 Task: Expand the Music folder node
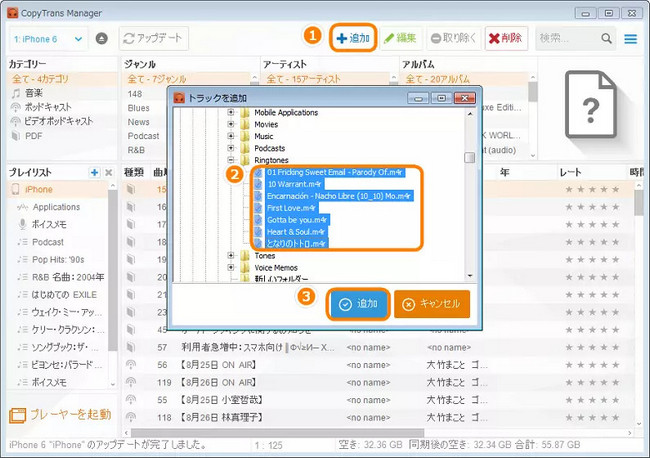click(x=231, y=136)
